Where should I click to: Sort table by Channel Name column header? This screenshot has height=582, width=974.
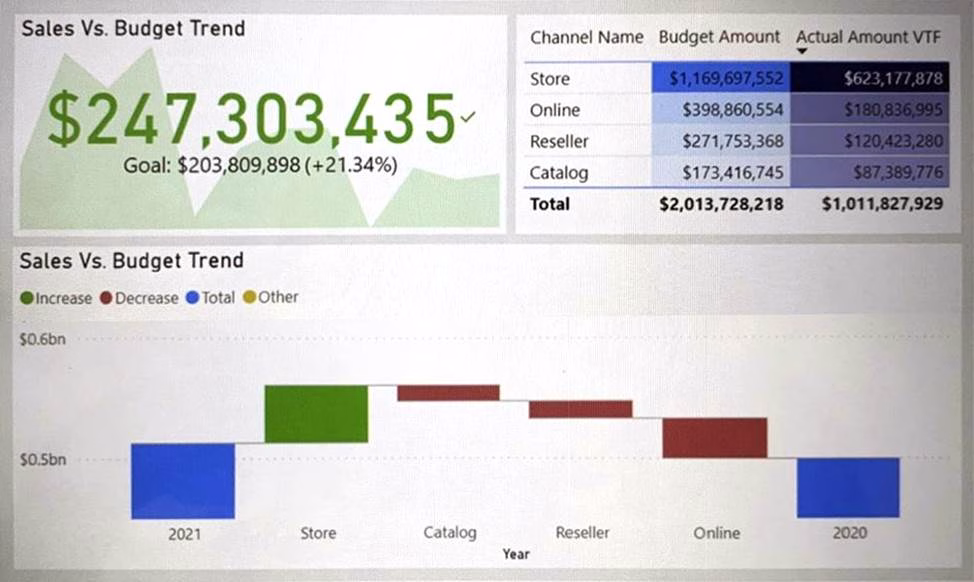pyautogui.click(x=586, y=38)
